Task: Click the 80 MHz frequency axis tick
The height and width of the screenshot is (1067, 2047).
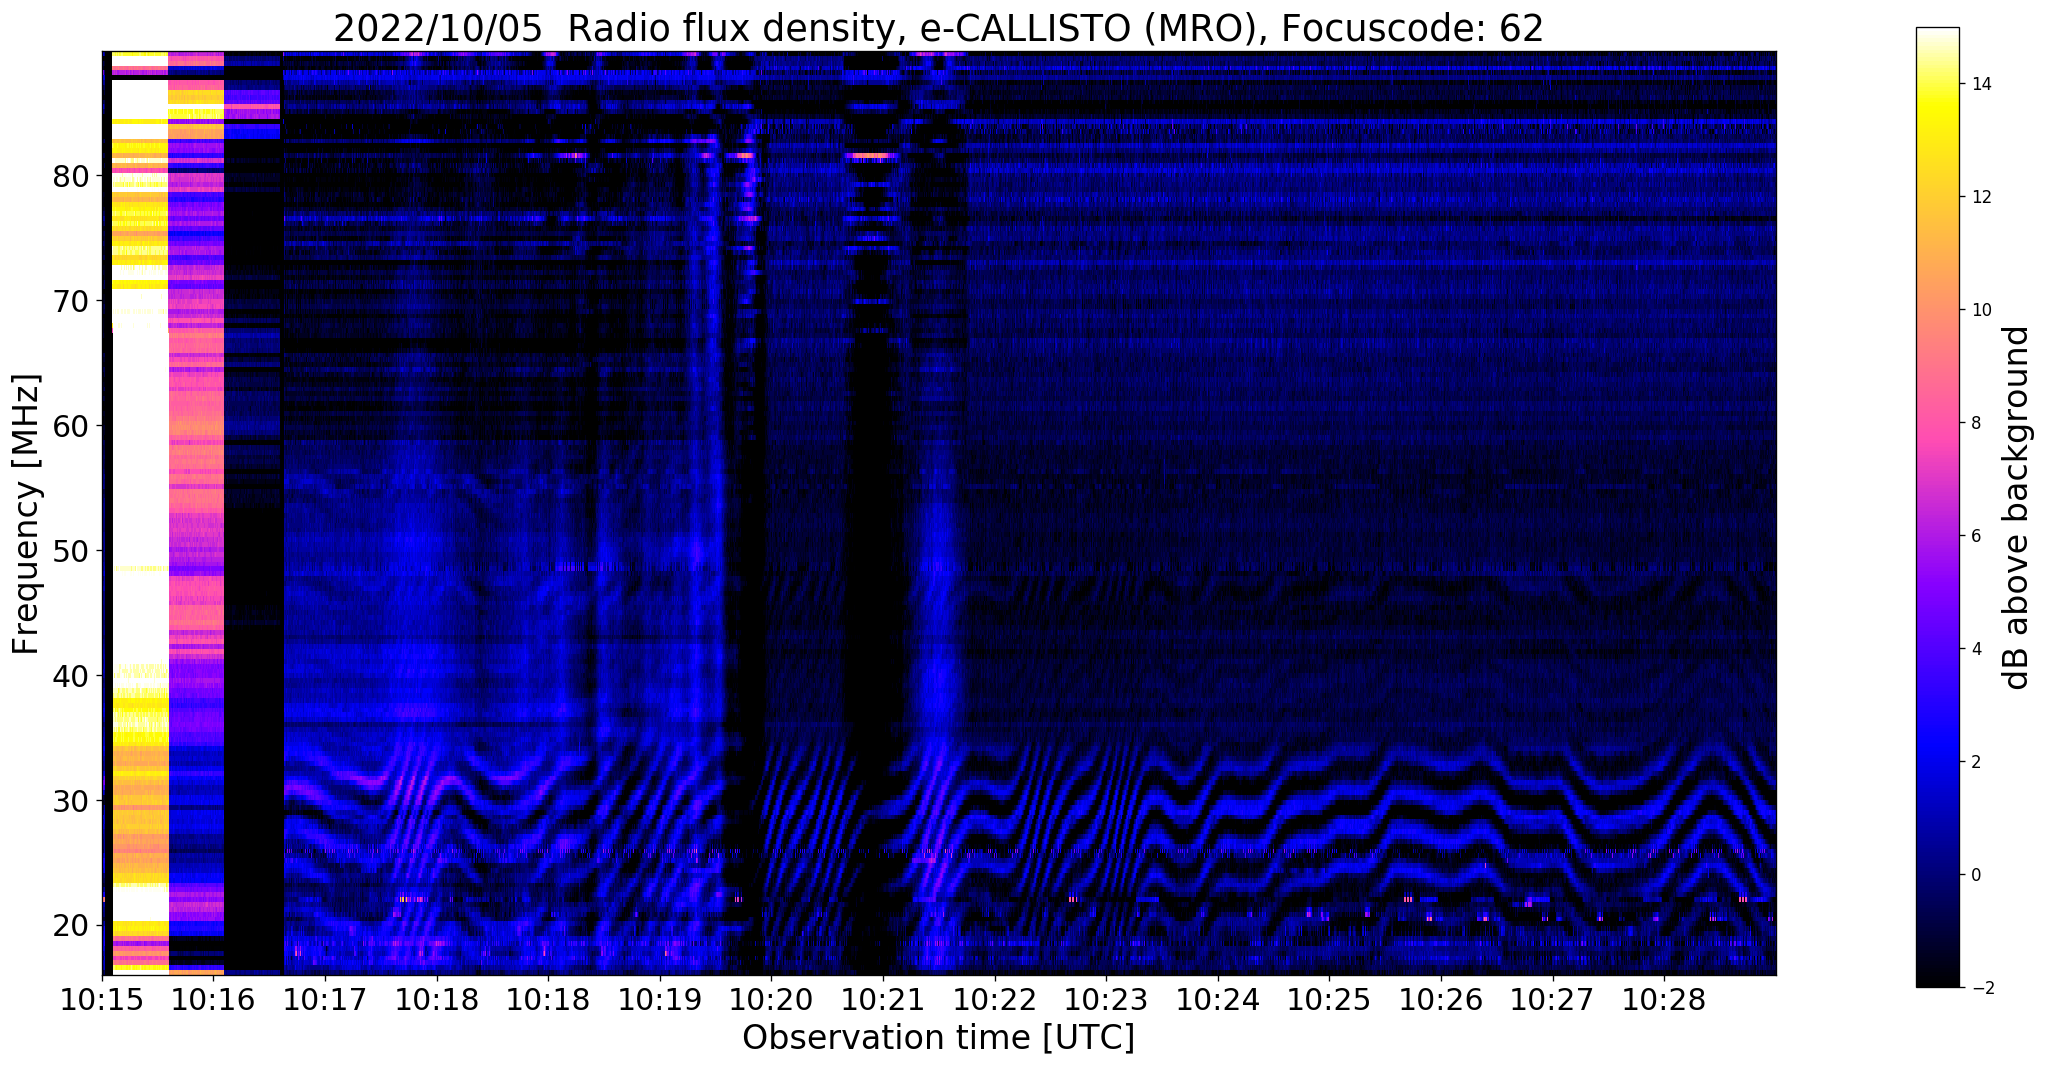Action: [x=71, y=176]
